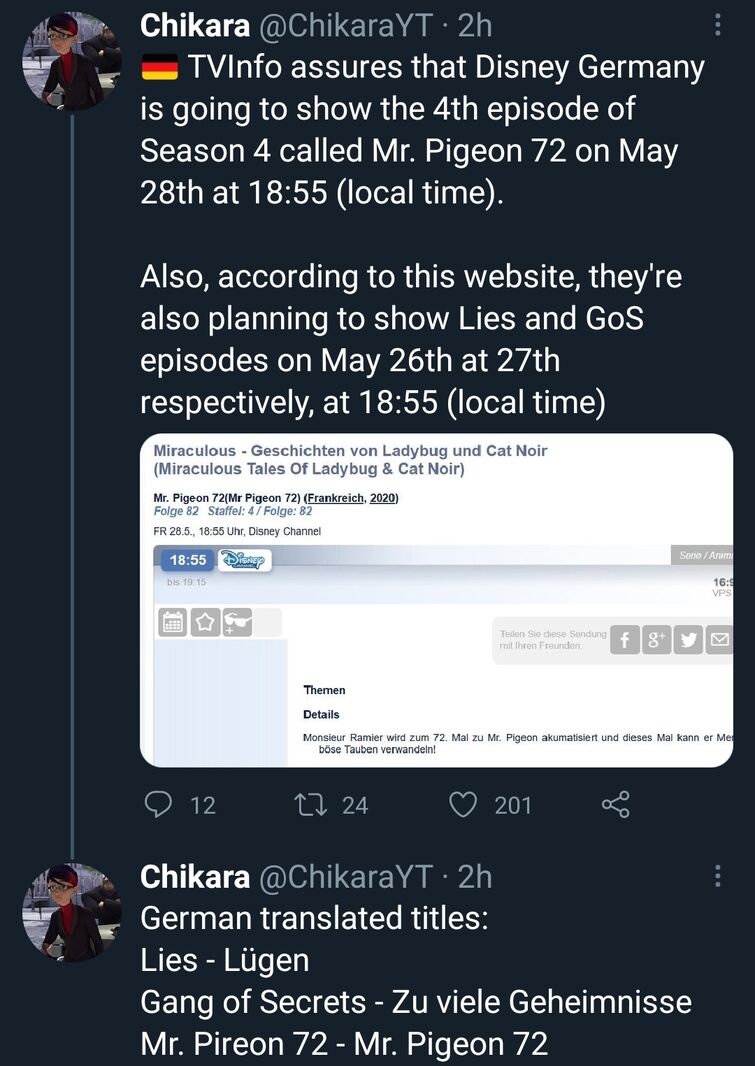Open Chikara's avatar on second tweet
This screenshot has width=755, height=1066.
click(72, 912)
